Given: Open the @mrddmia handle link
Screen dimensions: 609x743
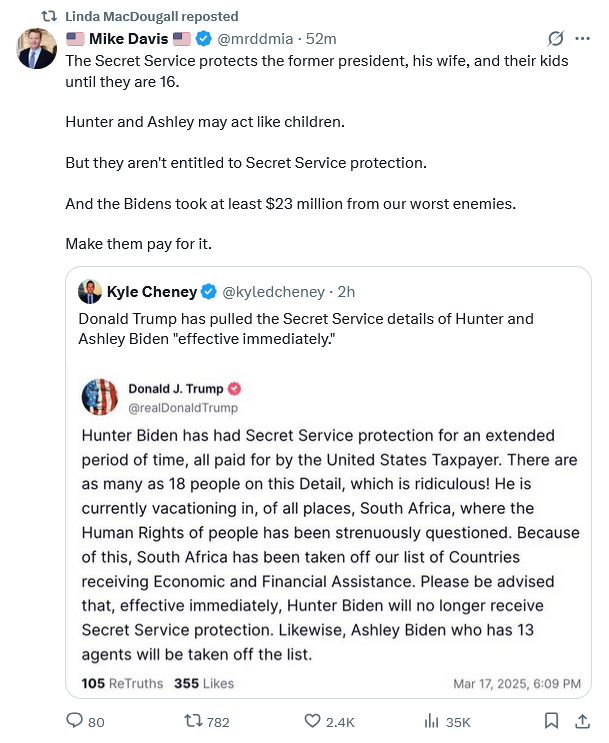Looking at the screenshot, I should tap(256, 39).
